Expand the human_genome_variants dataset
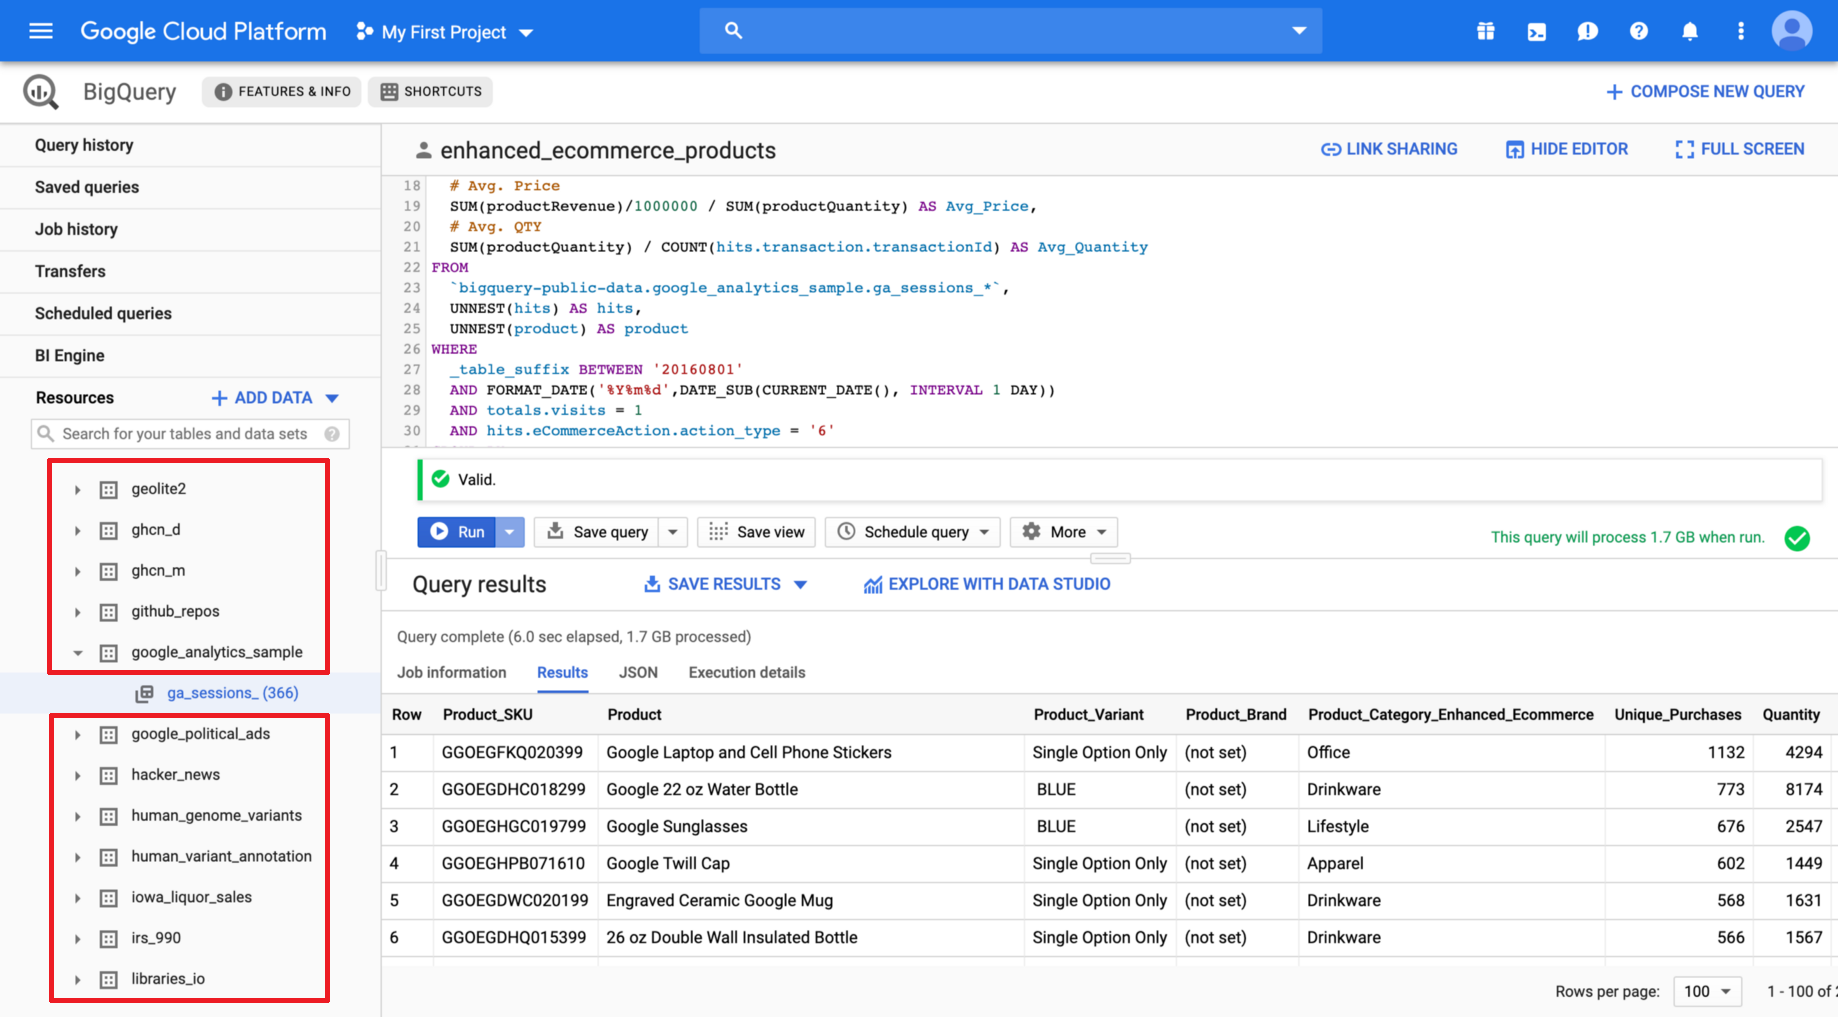The image size is (1838, 1017). click(x=77, y=817)
